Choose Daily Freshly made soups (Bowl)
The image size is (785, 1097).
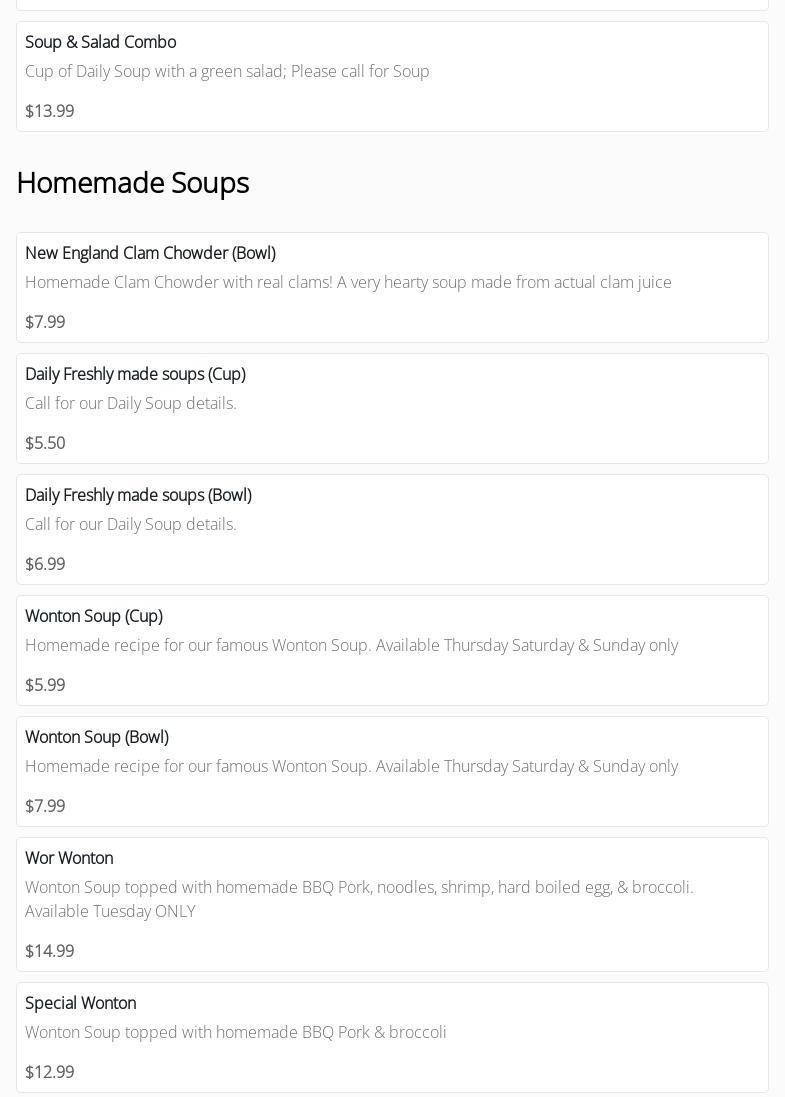[138, 495]
